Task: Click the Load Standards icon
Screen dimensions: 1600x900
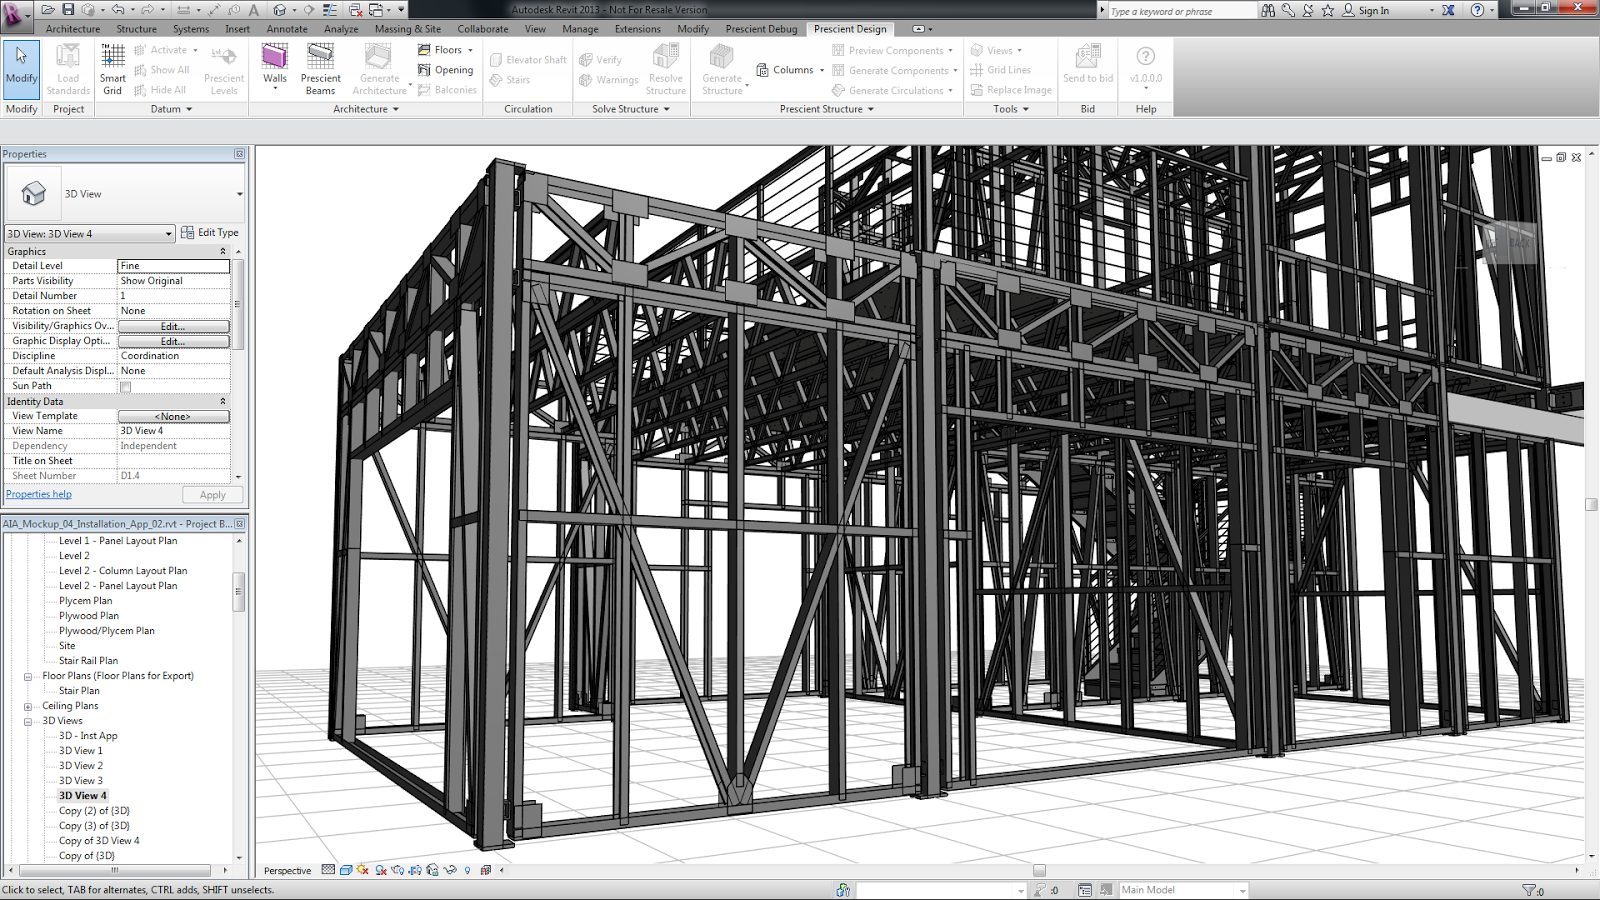Action: (x=68, y=70)
